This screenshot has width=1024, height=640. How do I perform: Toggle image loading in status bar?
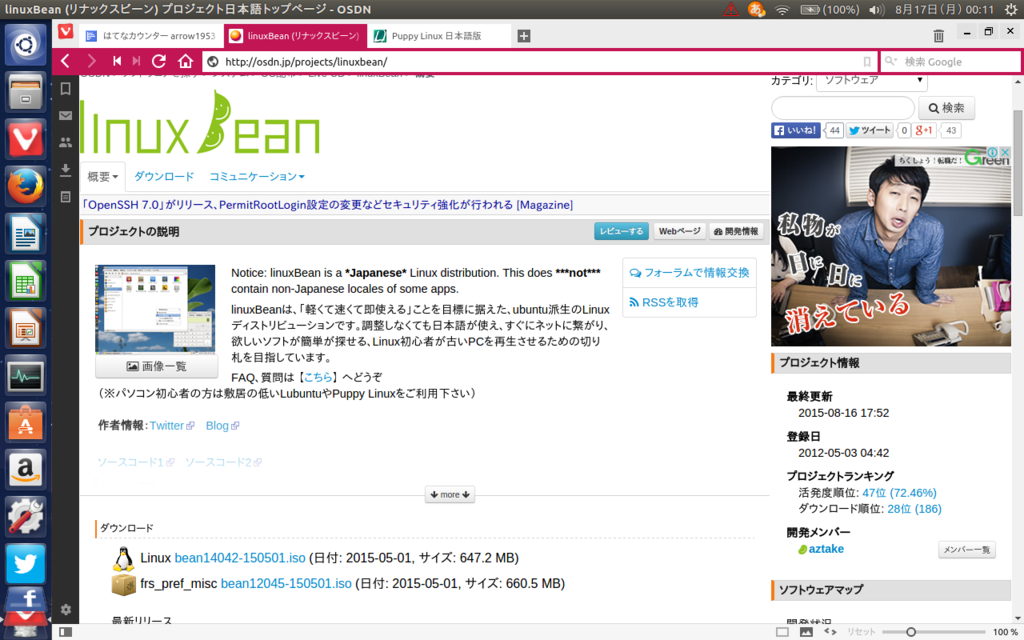[x=807, y=632]
